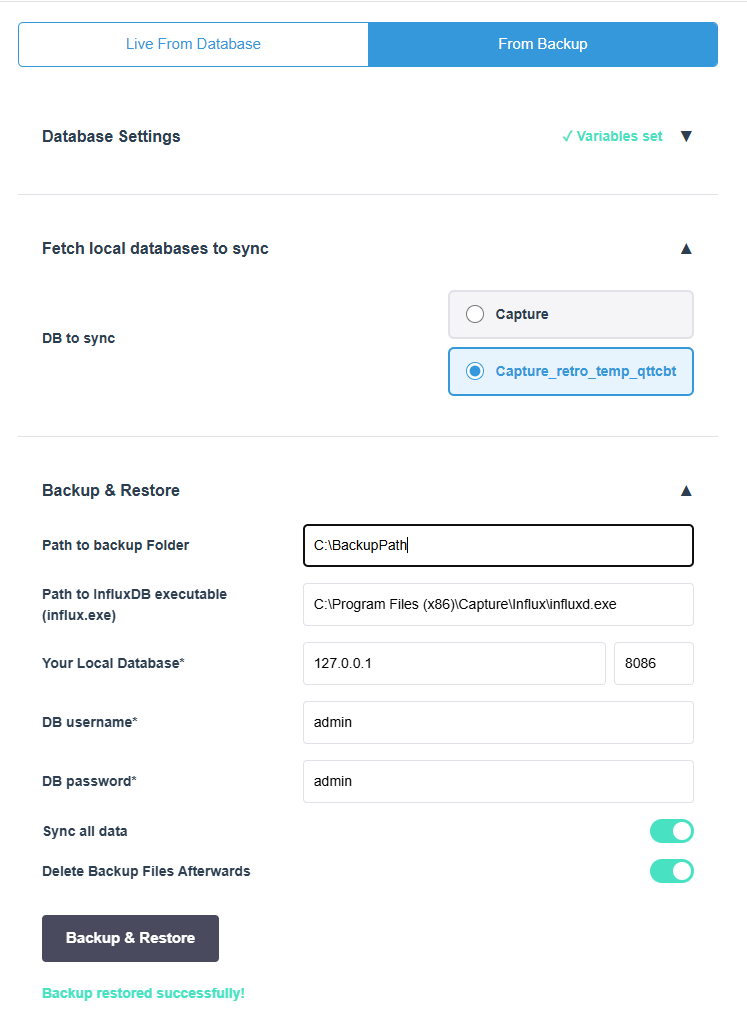747x1016 pixels.
Task: Click the 8086 port number field
Action: tap(653, 663)
